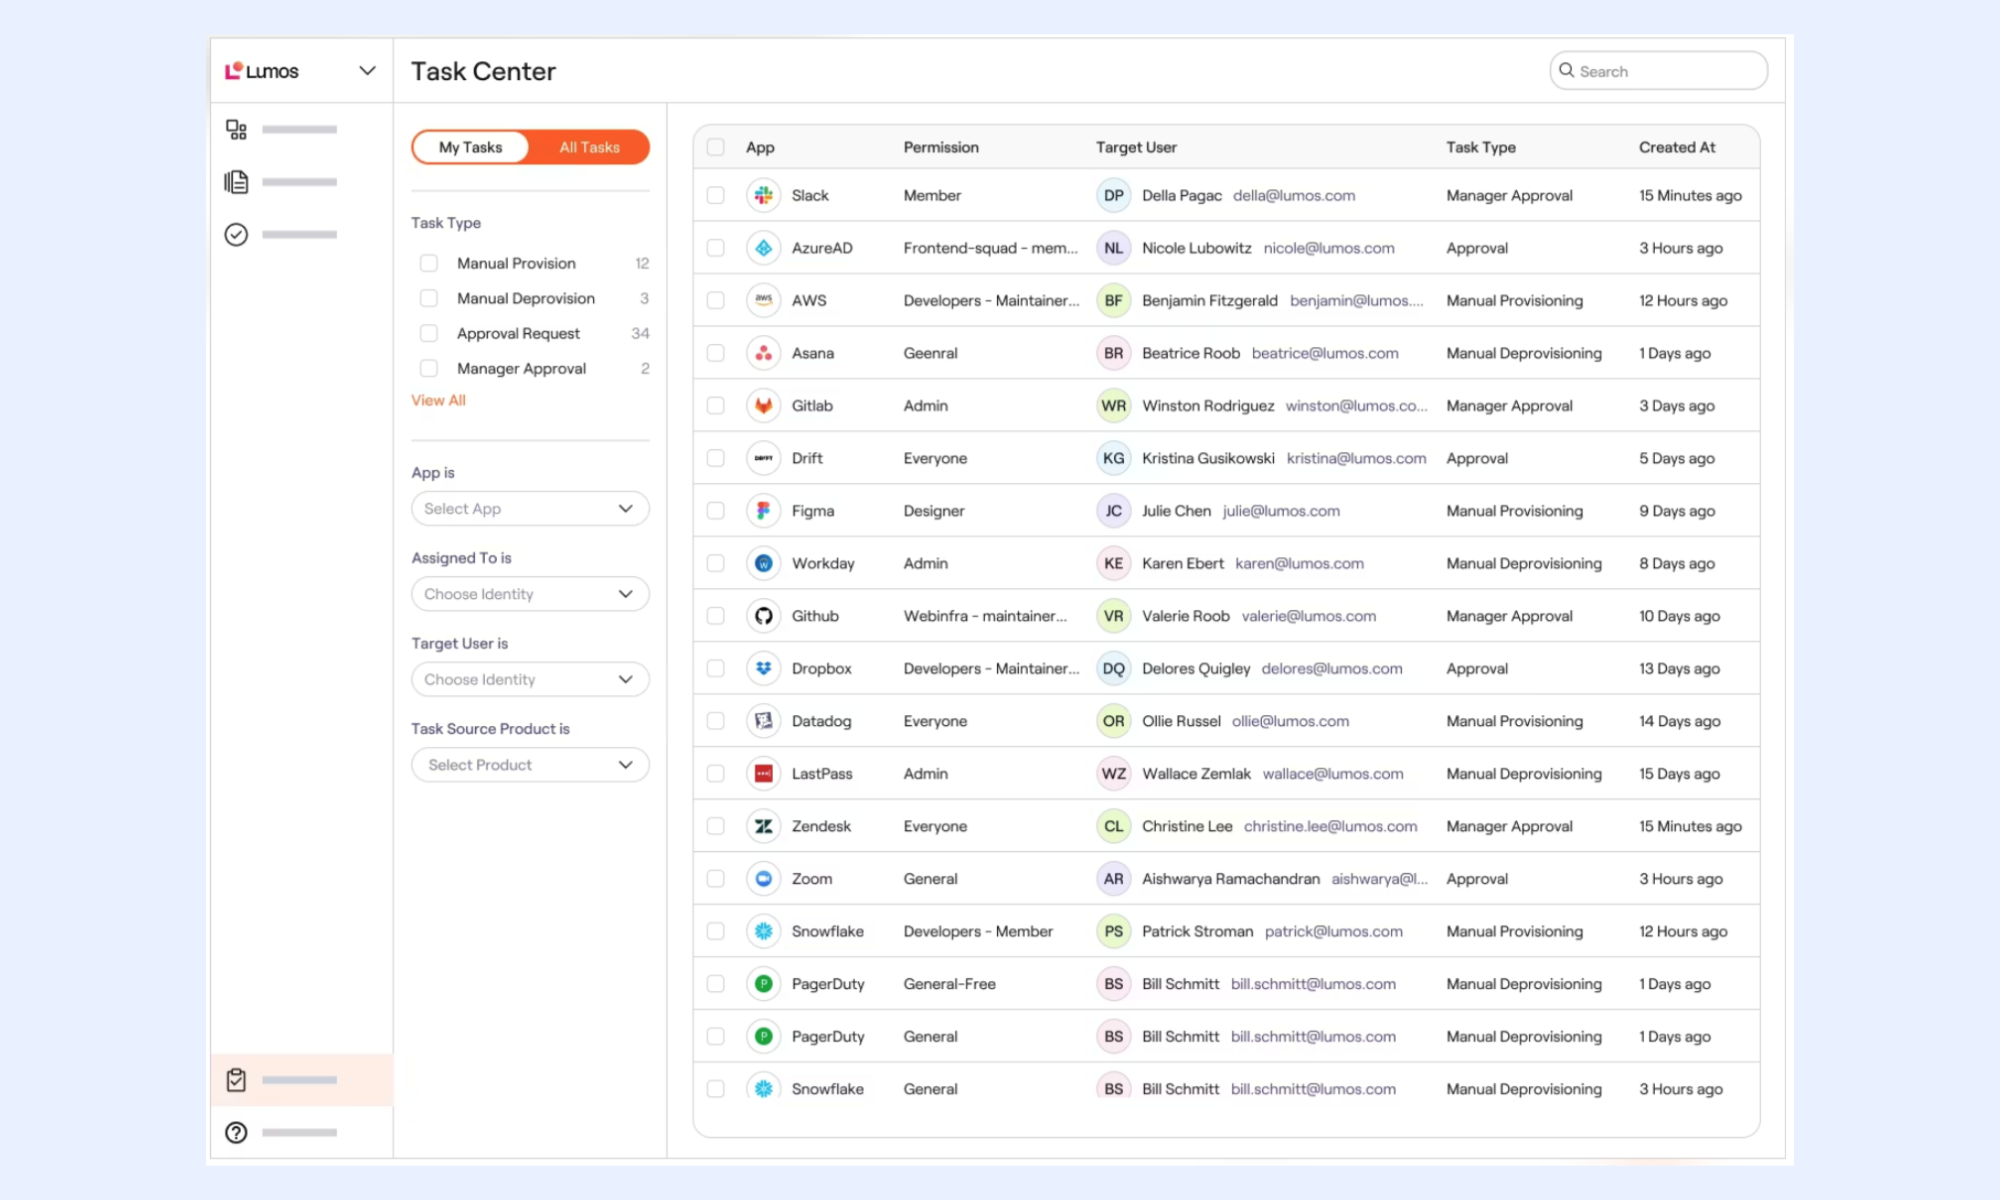Click the View All link
Image resolution: width=2000 pixels, height=1200 pixels.
pos(438,400)
